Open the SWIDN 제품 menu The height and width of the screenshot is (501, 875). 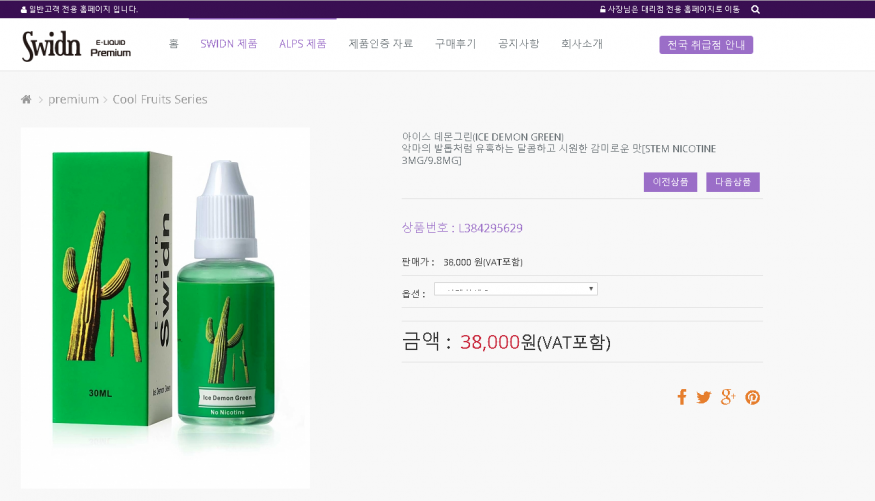pos(229,44)
